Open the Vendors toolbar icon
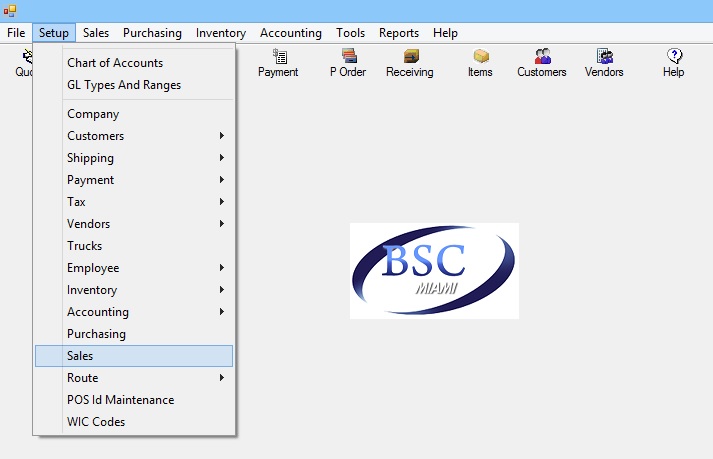713x459 pixels. [x=604, y=63]
